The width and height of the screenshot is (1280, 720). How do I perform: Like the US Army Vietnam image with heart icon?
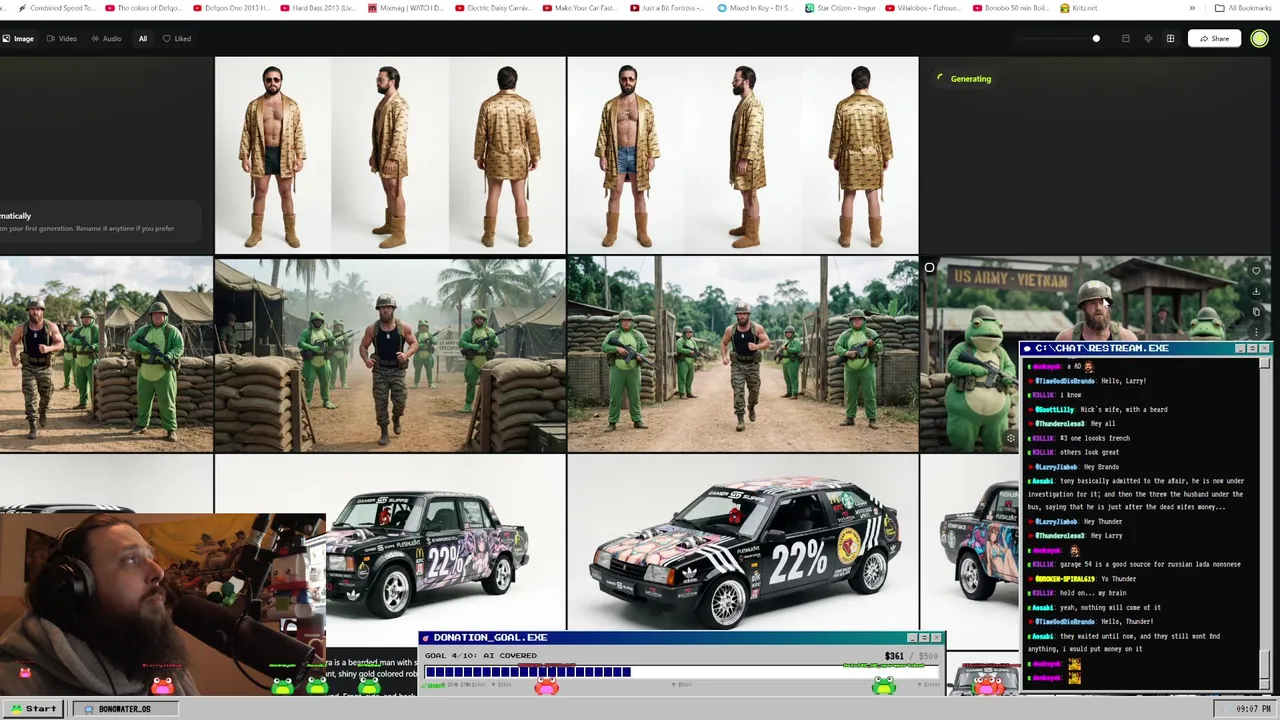[x=1256, y=270]
